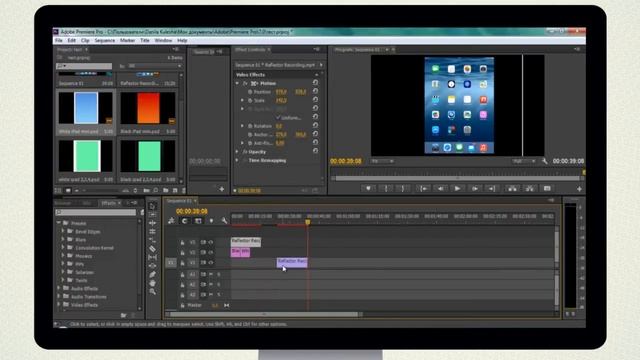Open timeline display settings wrench
The height and width of the screenshot is (360, 640).
(x=224, y=221)
